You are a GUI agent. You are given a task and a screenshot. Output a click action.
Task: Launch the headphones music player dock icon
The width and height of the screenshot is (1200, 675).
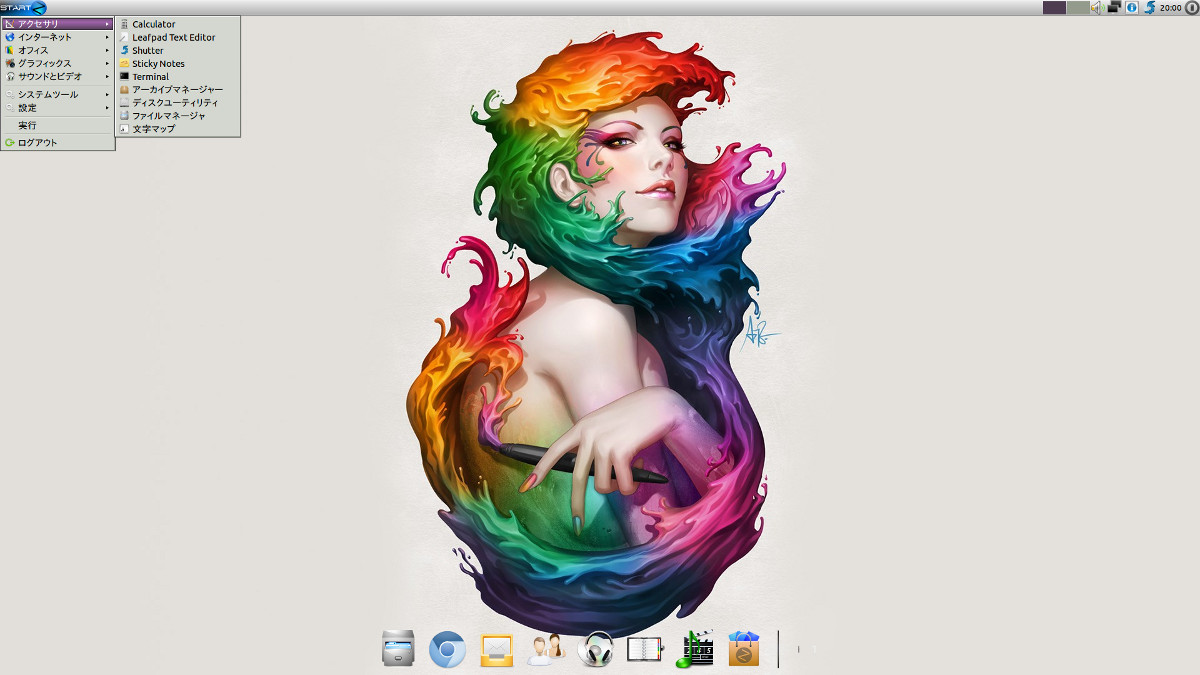coord(596,650)
